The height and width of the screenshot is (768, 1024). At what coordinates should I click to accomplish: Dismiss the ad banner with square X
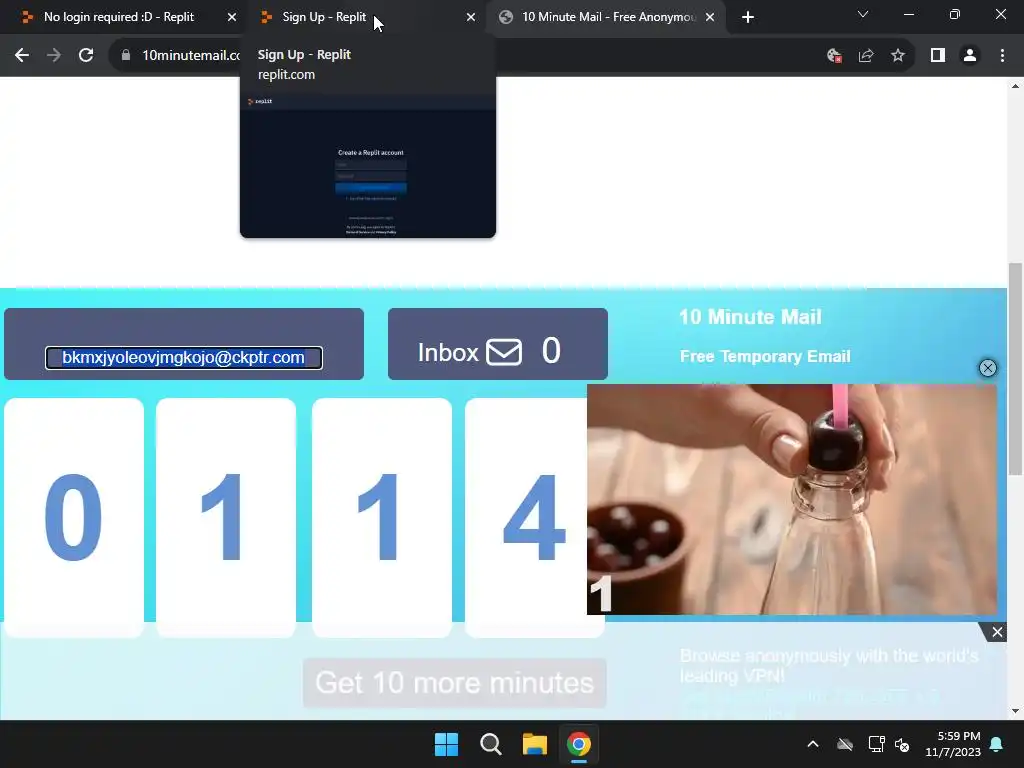pyautogui.click(x=997, y=632)
